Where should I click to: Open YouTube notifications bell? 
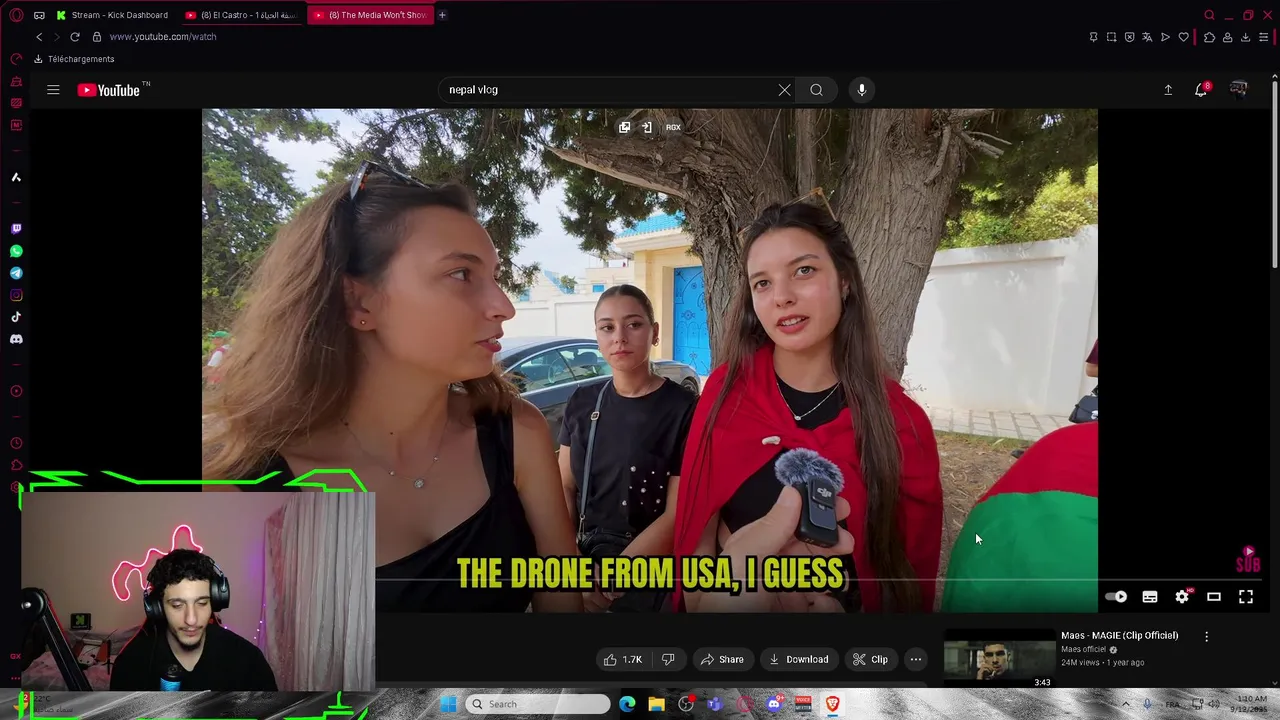click(1202, 90)
